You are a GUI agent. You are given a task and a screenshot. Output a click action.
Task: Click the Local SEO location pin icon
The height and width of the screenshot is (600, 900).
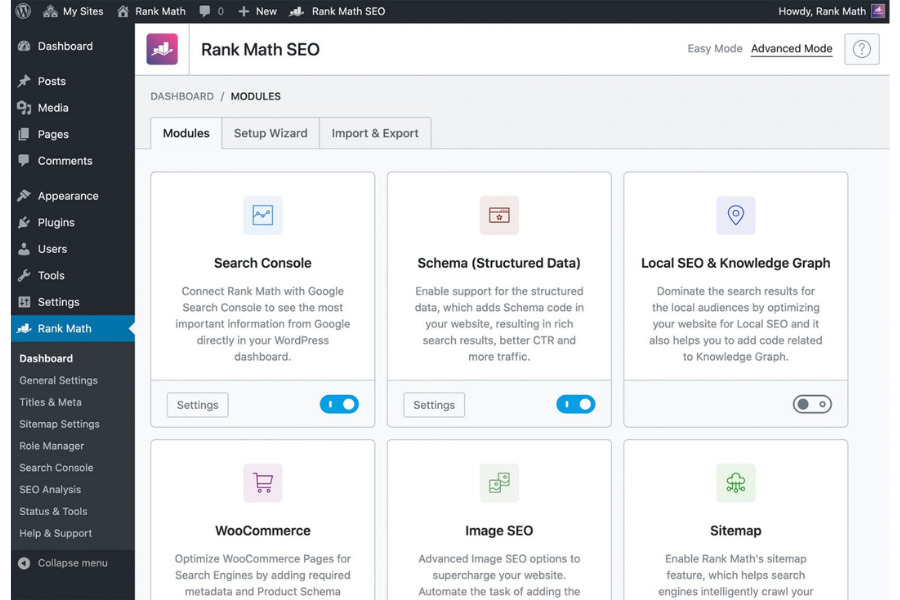pos(735,214)
